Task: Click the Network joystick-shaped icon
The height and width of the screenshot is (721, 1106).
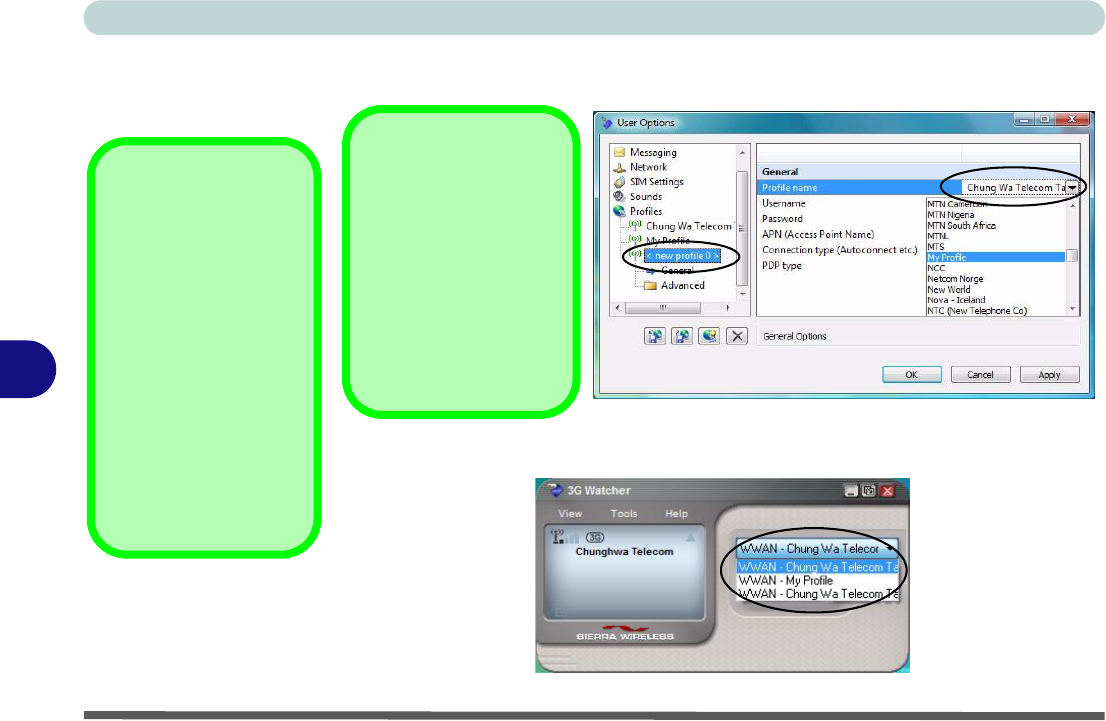Action: pyautogui.click(x=619, y=167)
